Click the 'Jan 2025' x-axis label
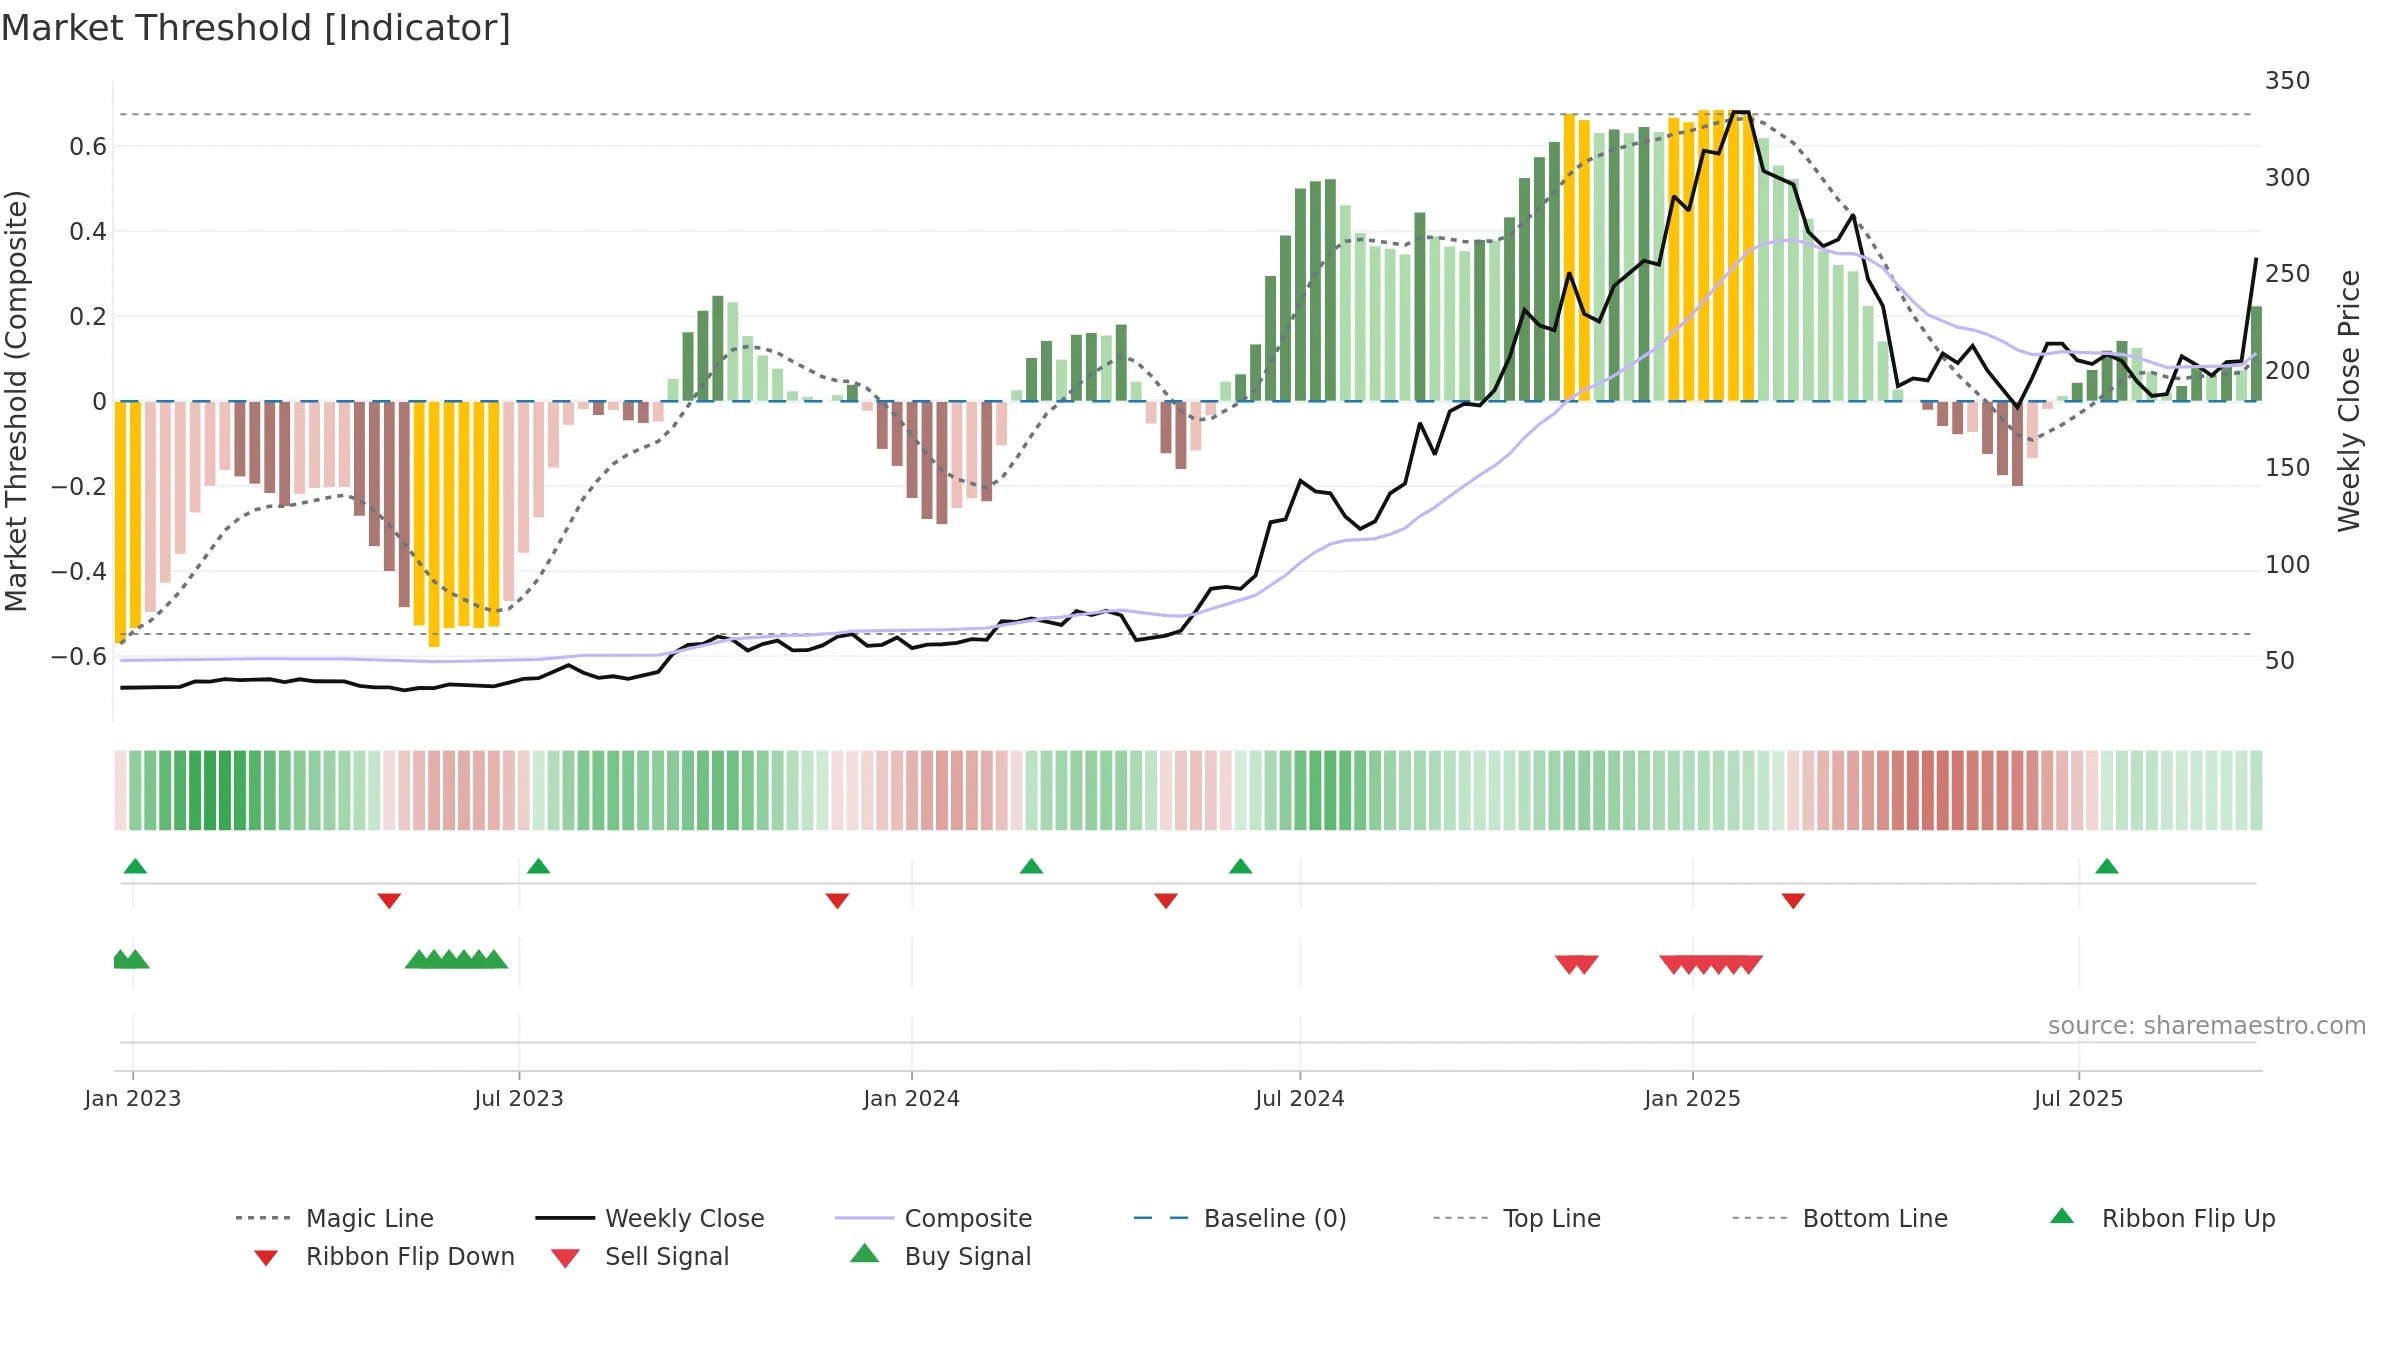The width and height of the screenshot is (2400, 1350). (1693, 1099)
